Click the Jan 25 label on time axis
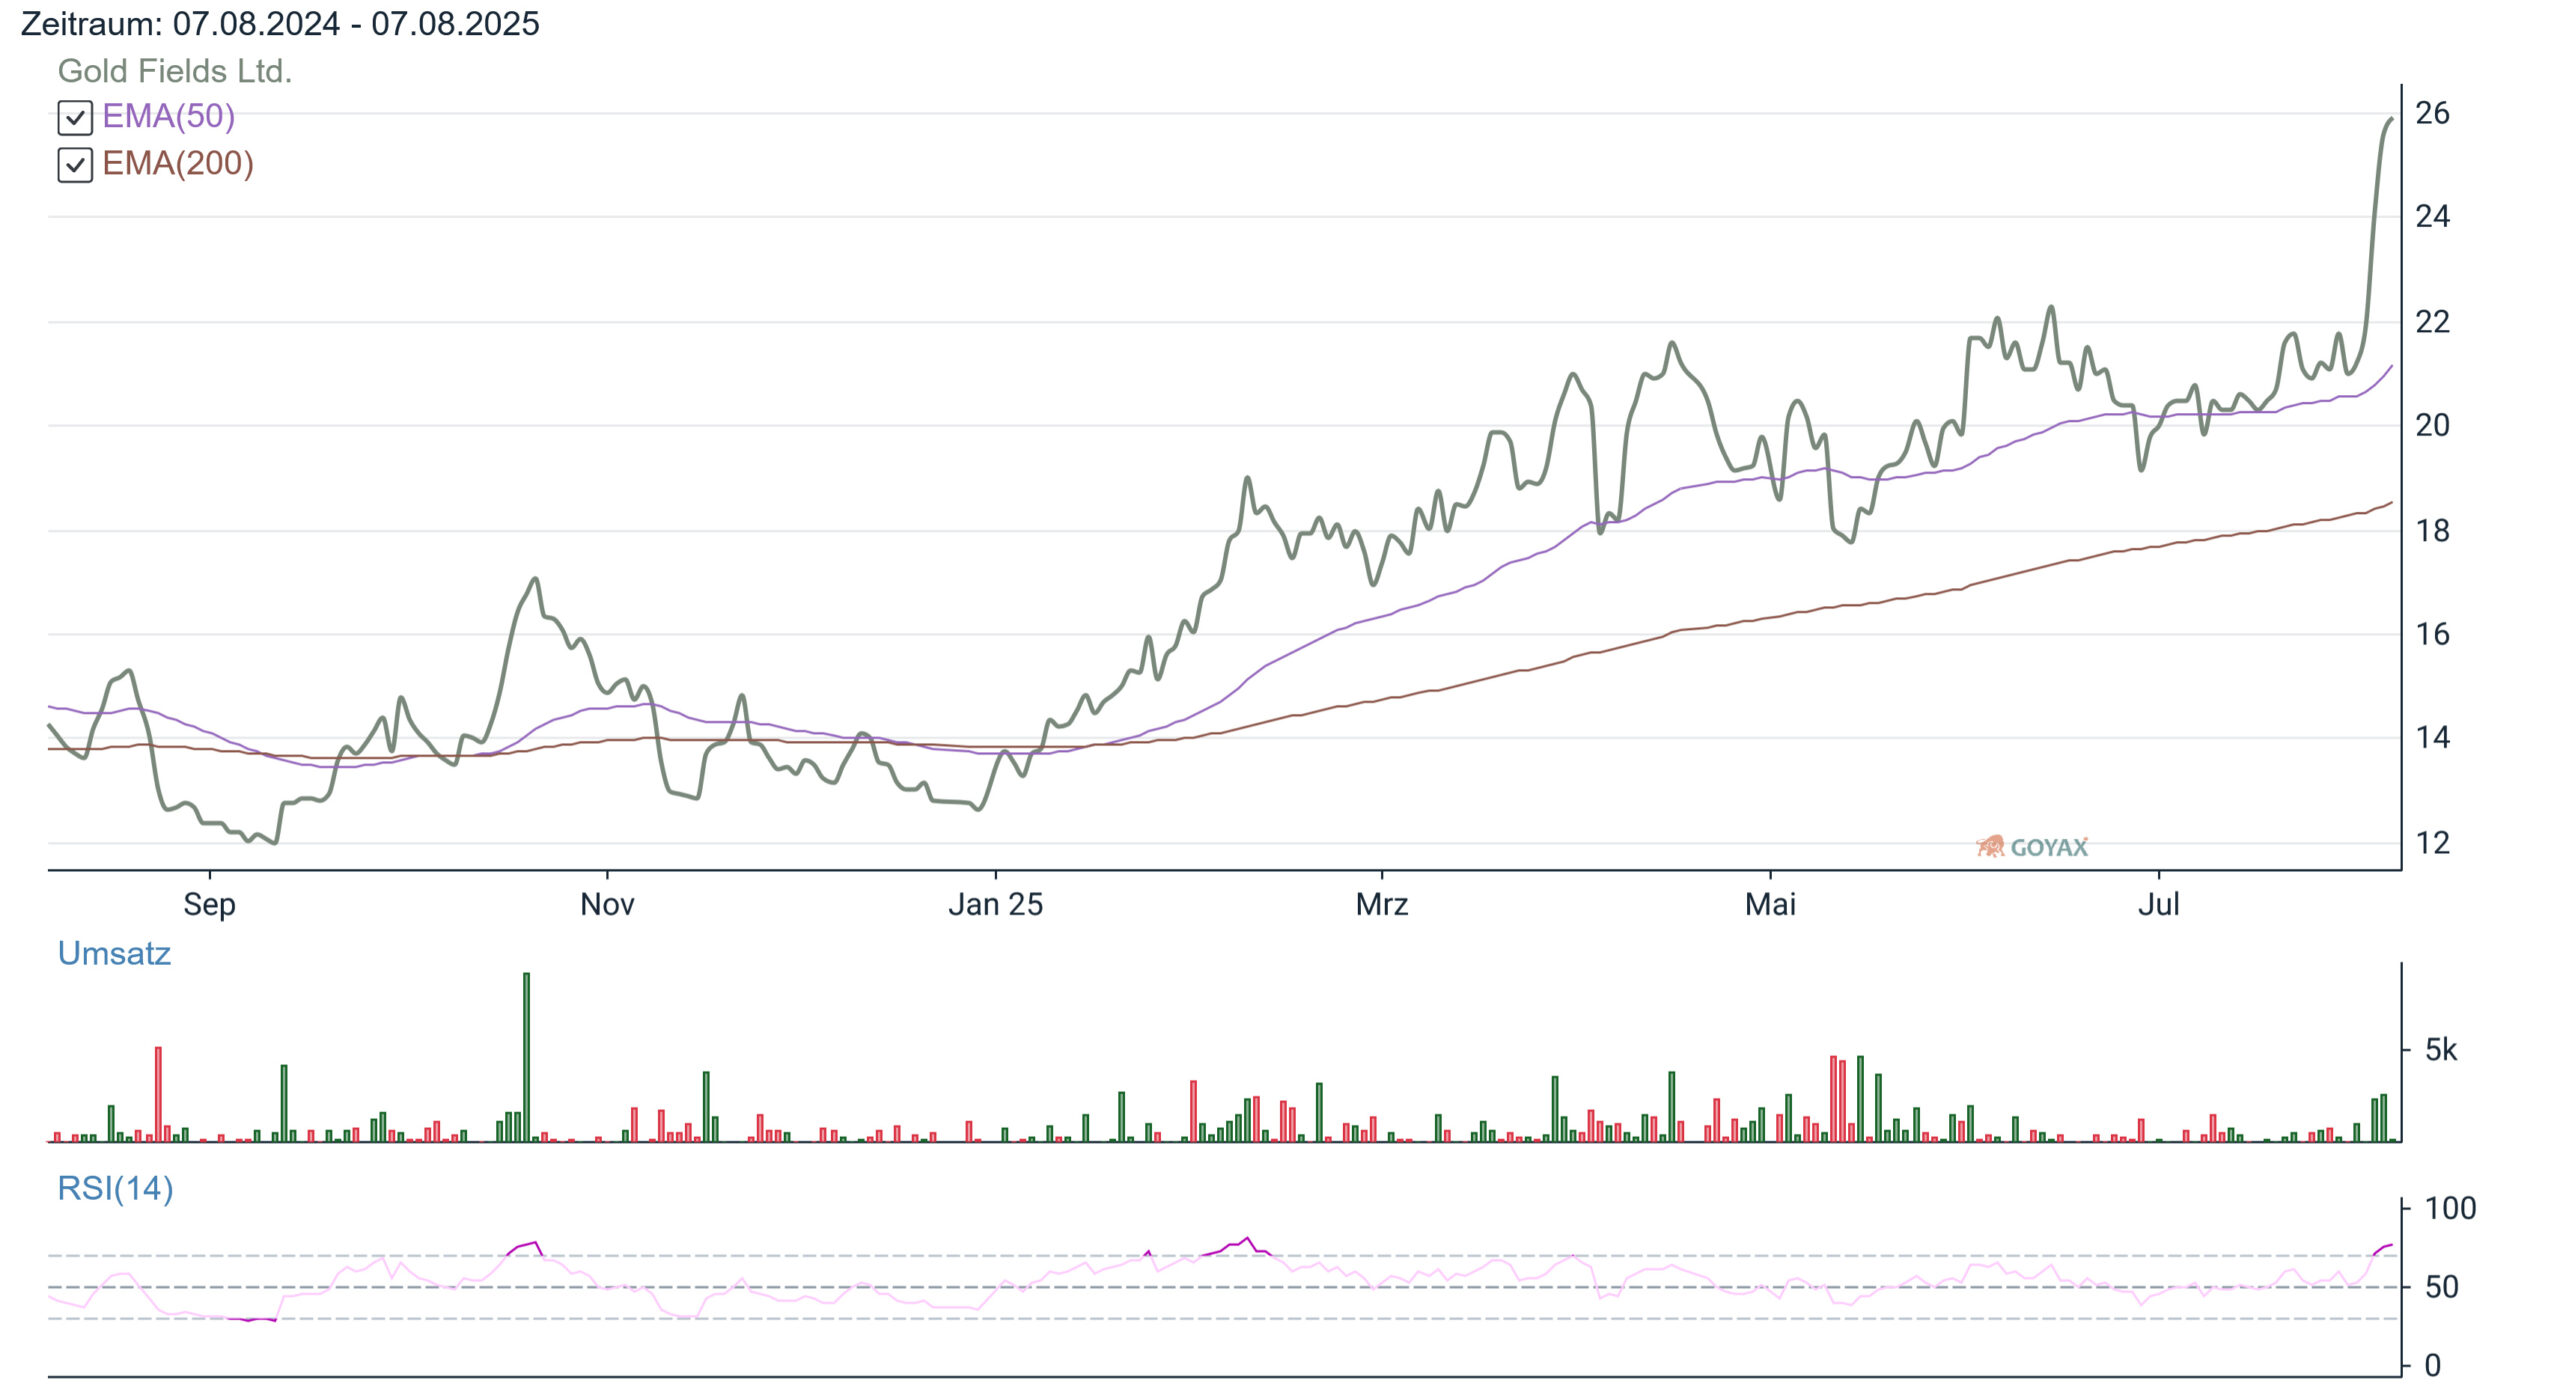The image size is (2560, 1386). pos(995,905)
